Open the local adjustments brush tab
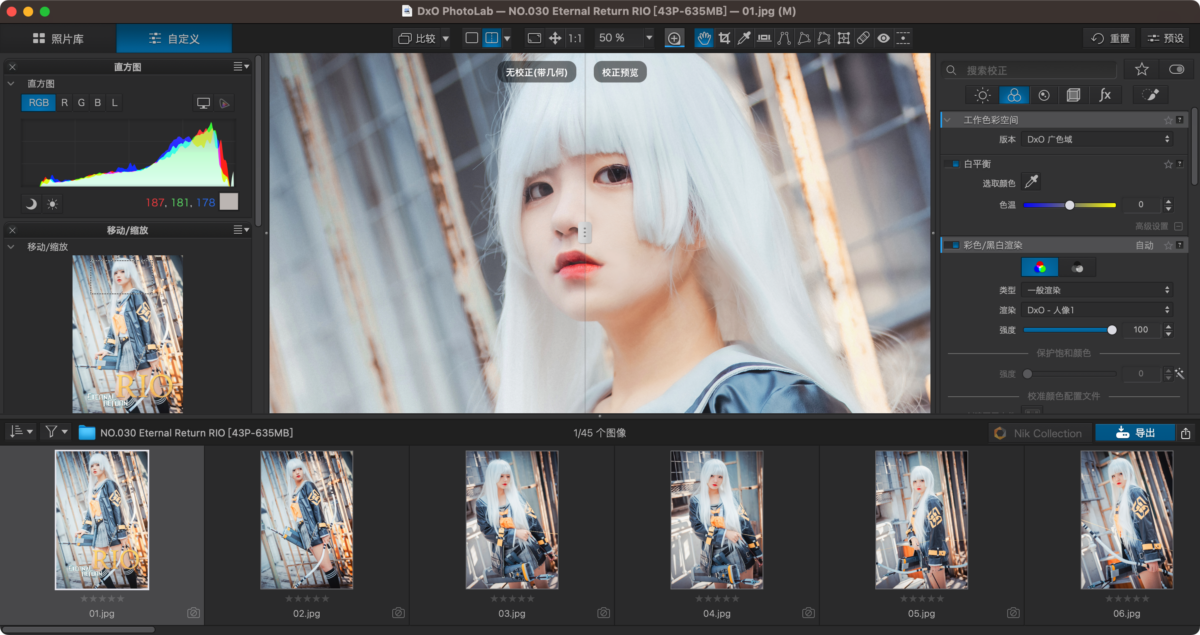Viewport: 1200px width, 635px height. tap(1150, 95)
